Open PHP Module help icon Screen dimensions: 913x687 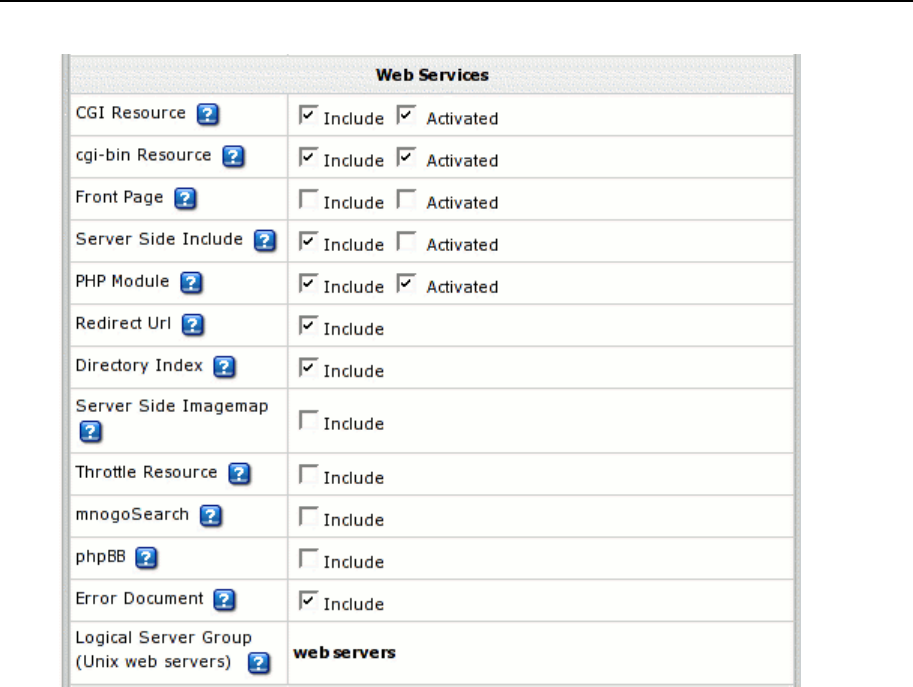[191, 282]
